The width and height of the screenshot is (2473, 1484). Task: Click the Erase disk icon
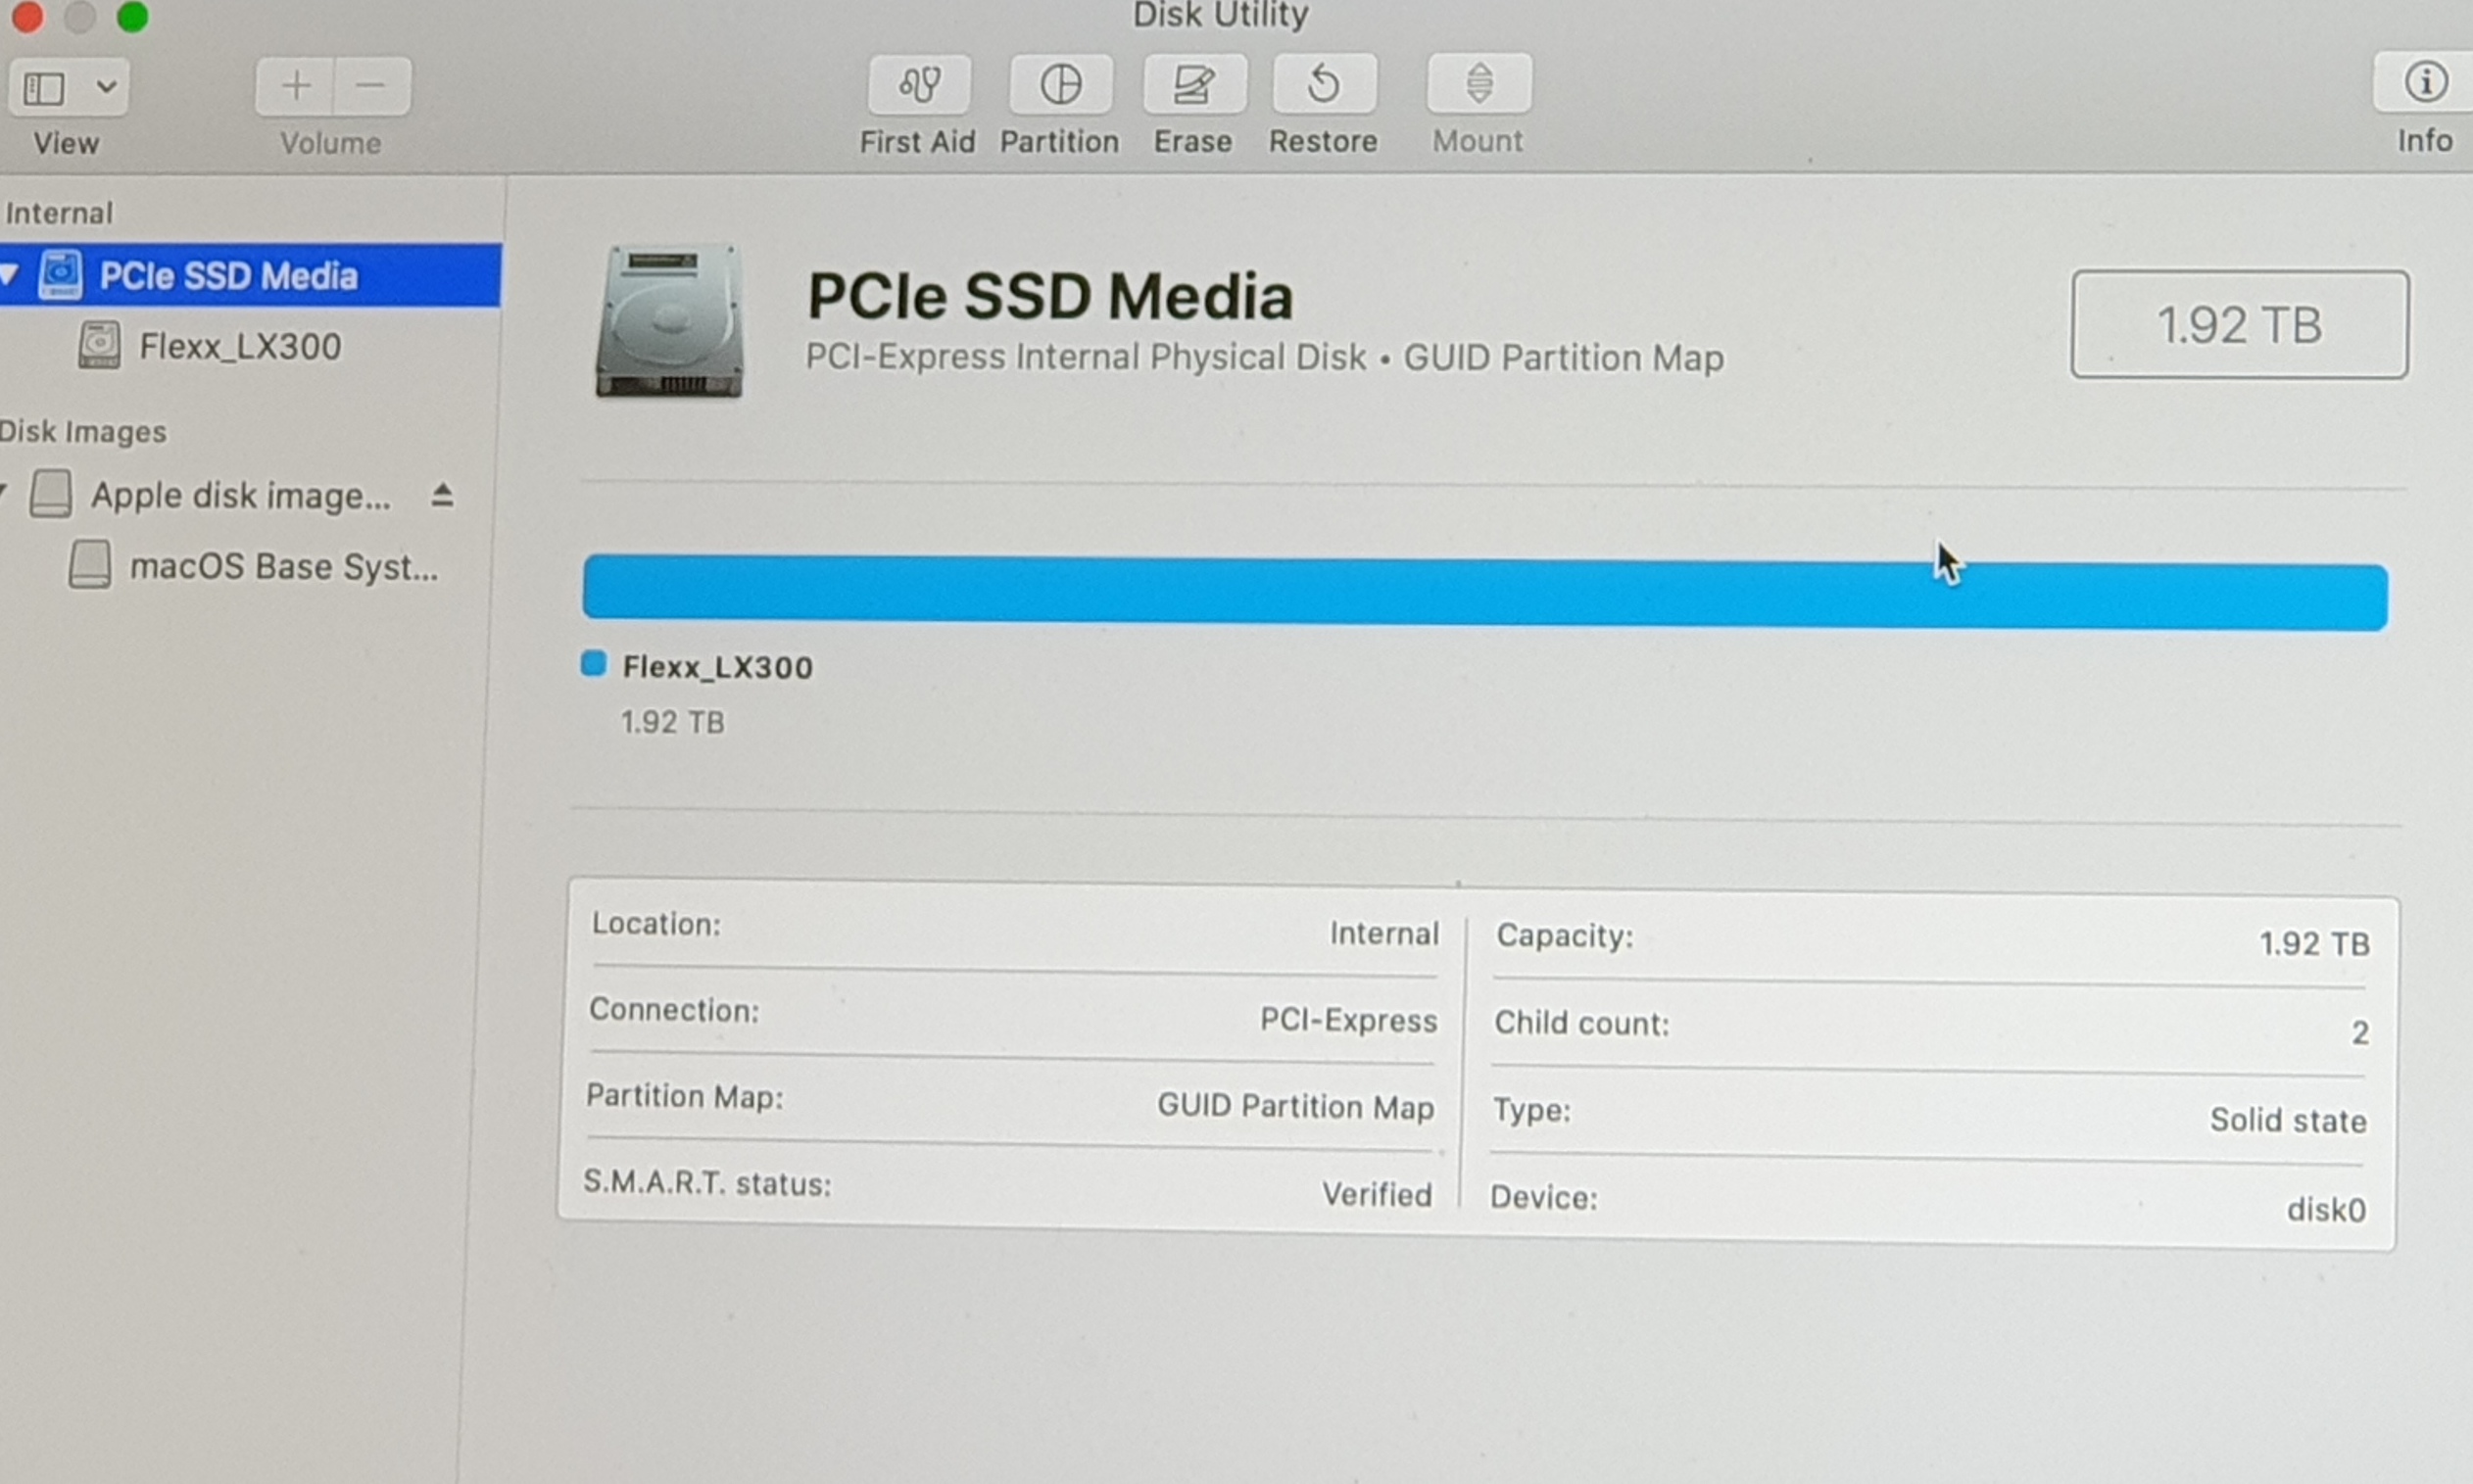click(x=1193, y=85)
